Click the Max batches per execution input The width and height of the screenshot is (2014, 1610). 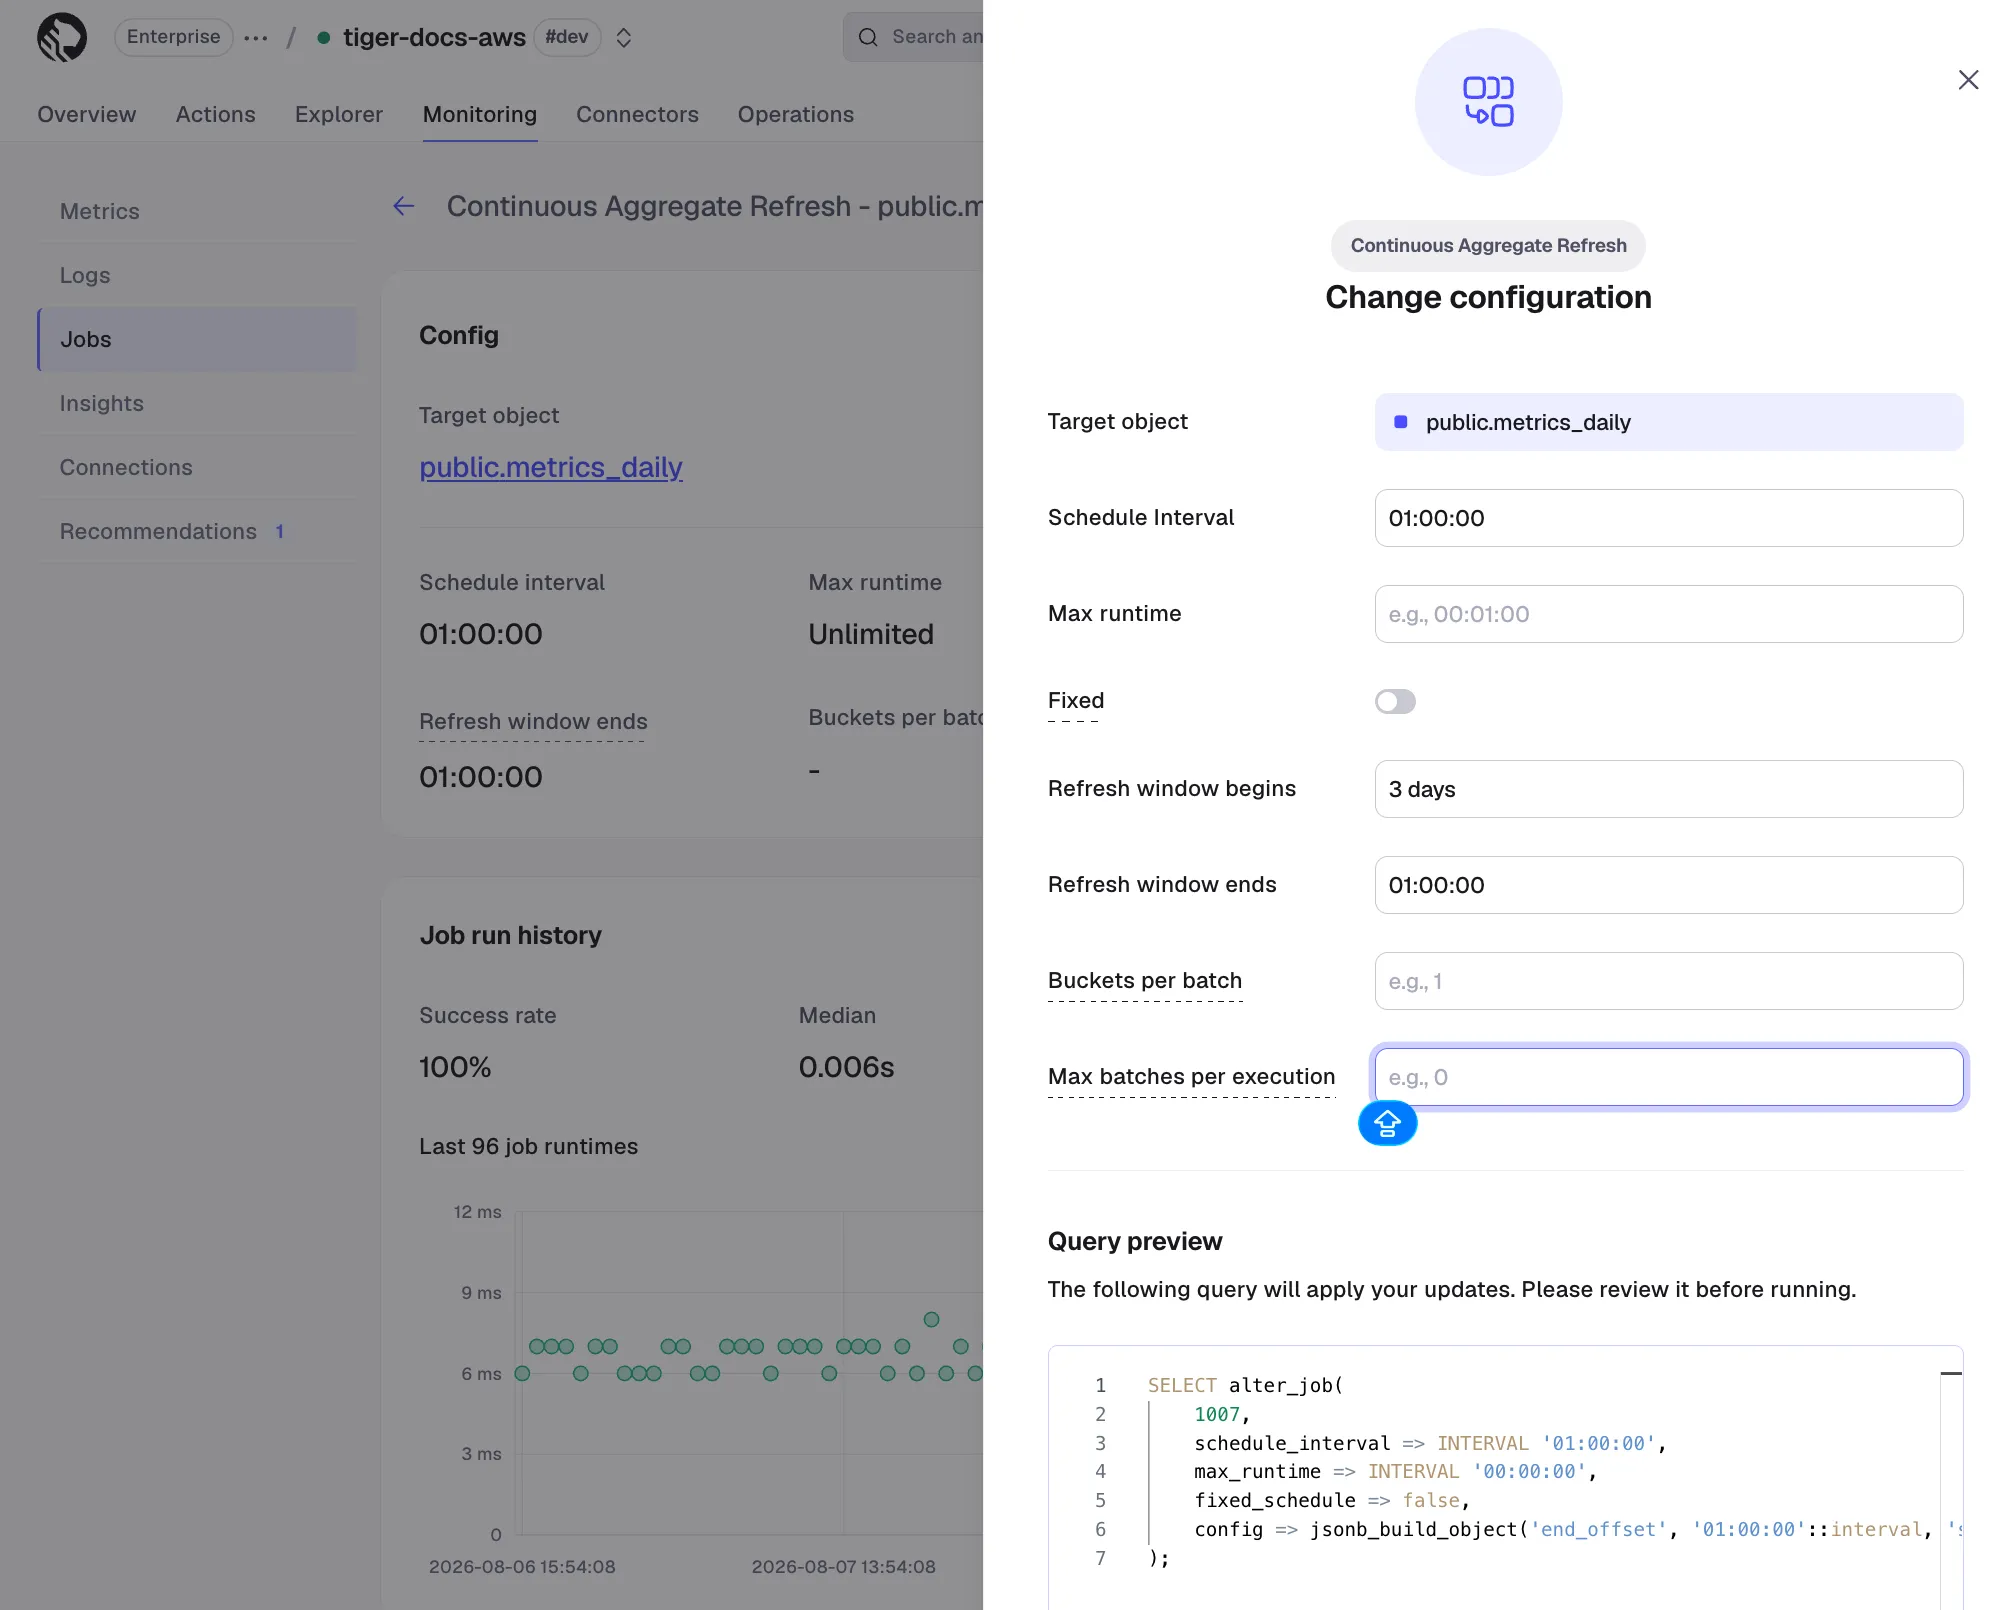pos(1669,1077)
